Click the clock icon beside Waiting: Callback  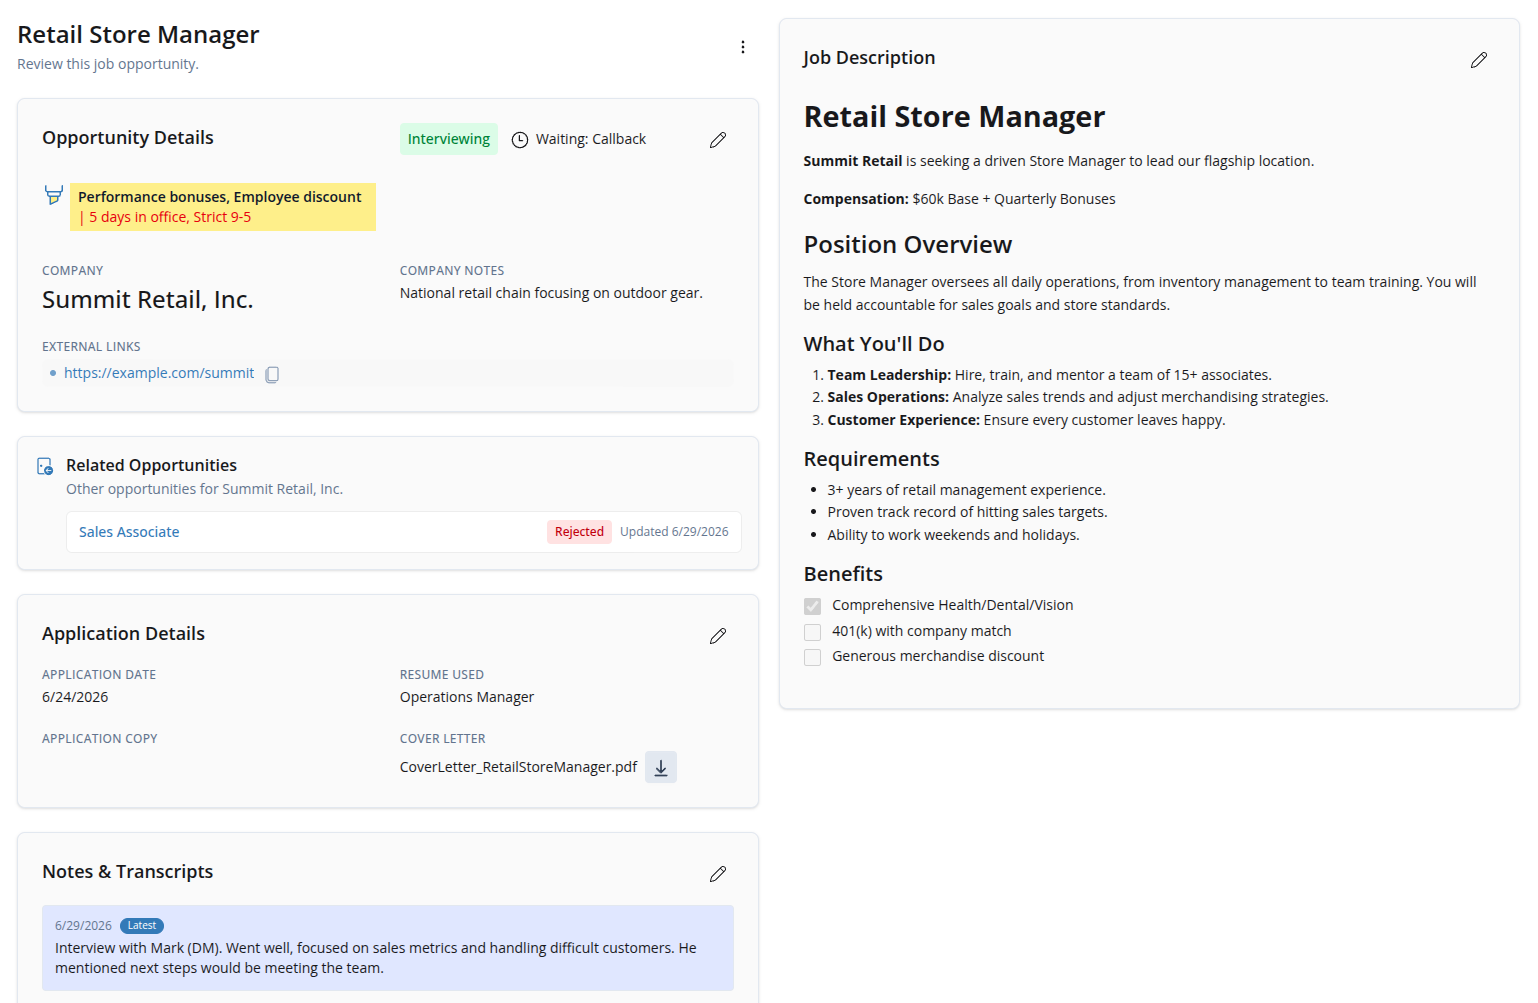point(520,140)
